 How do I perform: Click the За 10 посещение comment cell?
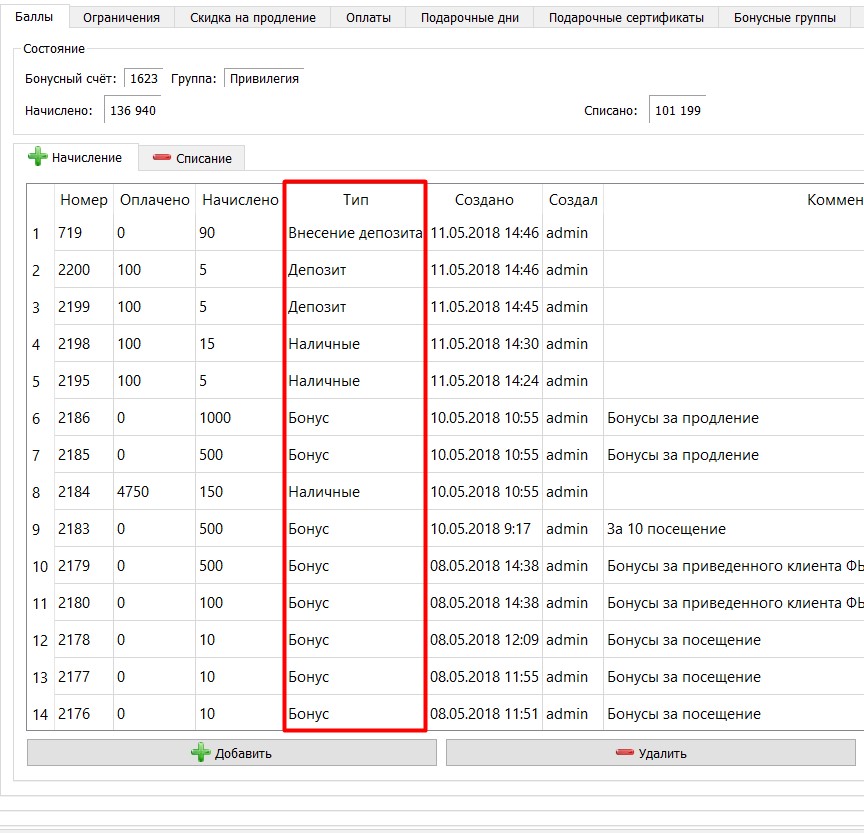point(734,528)
